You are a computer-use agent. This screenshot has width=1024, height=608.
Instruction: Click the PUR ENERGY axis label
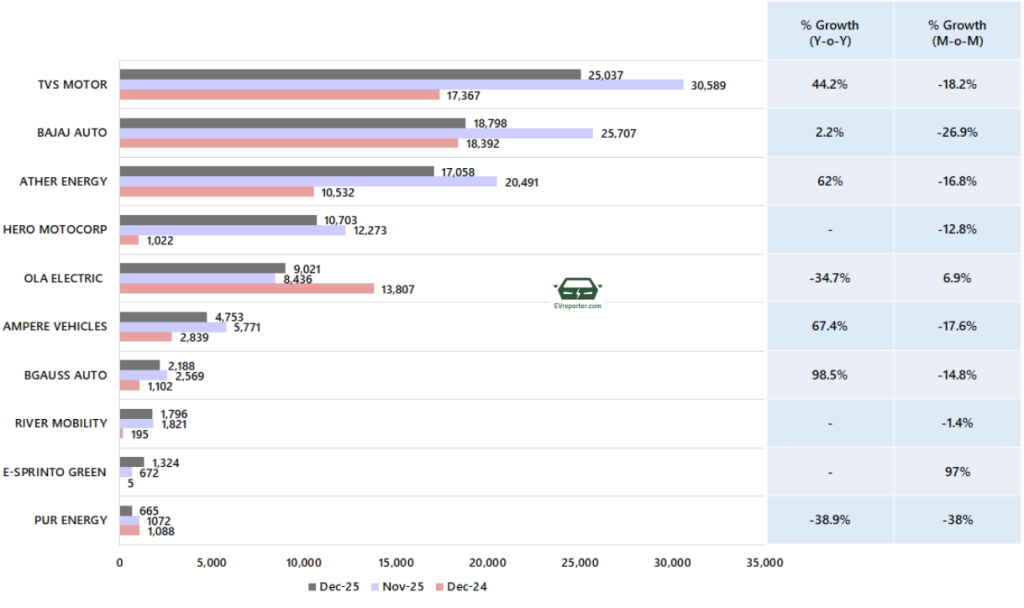[70, 520]
